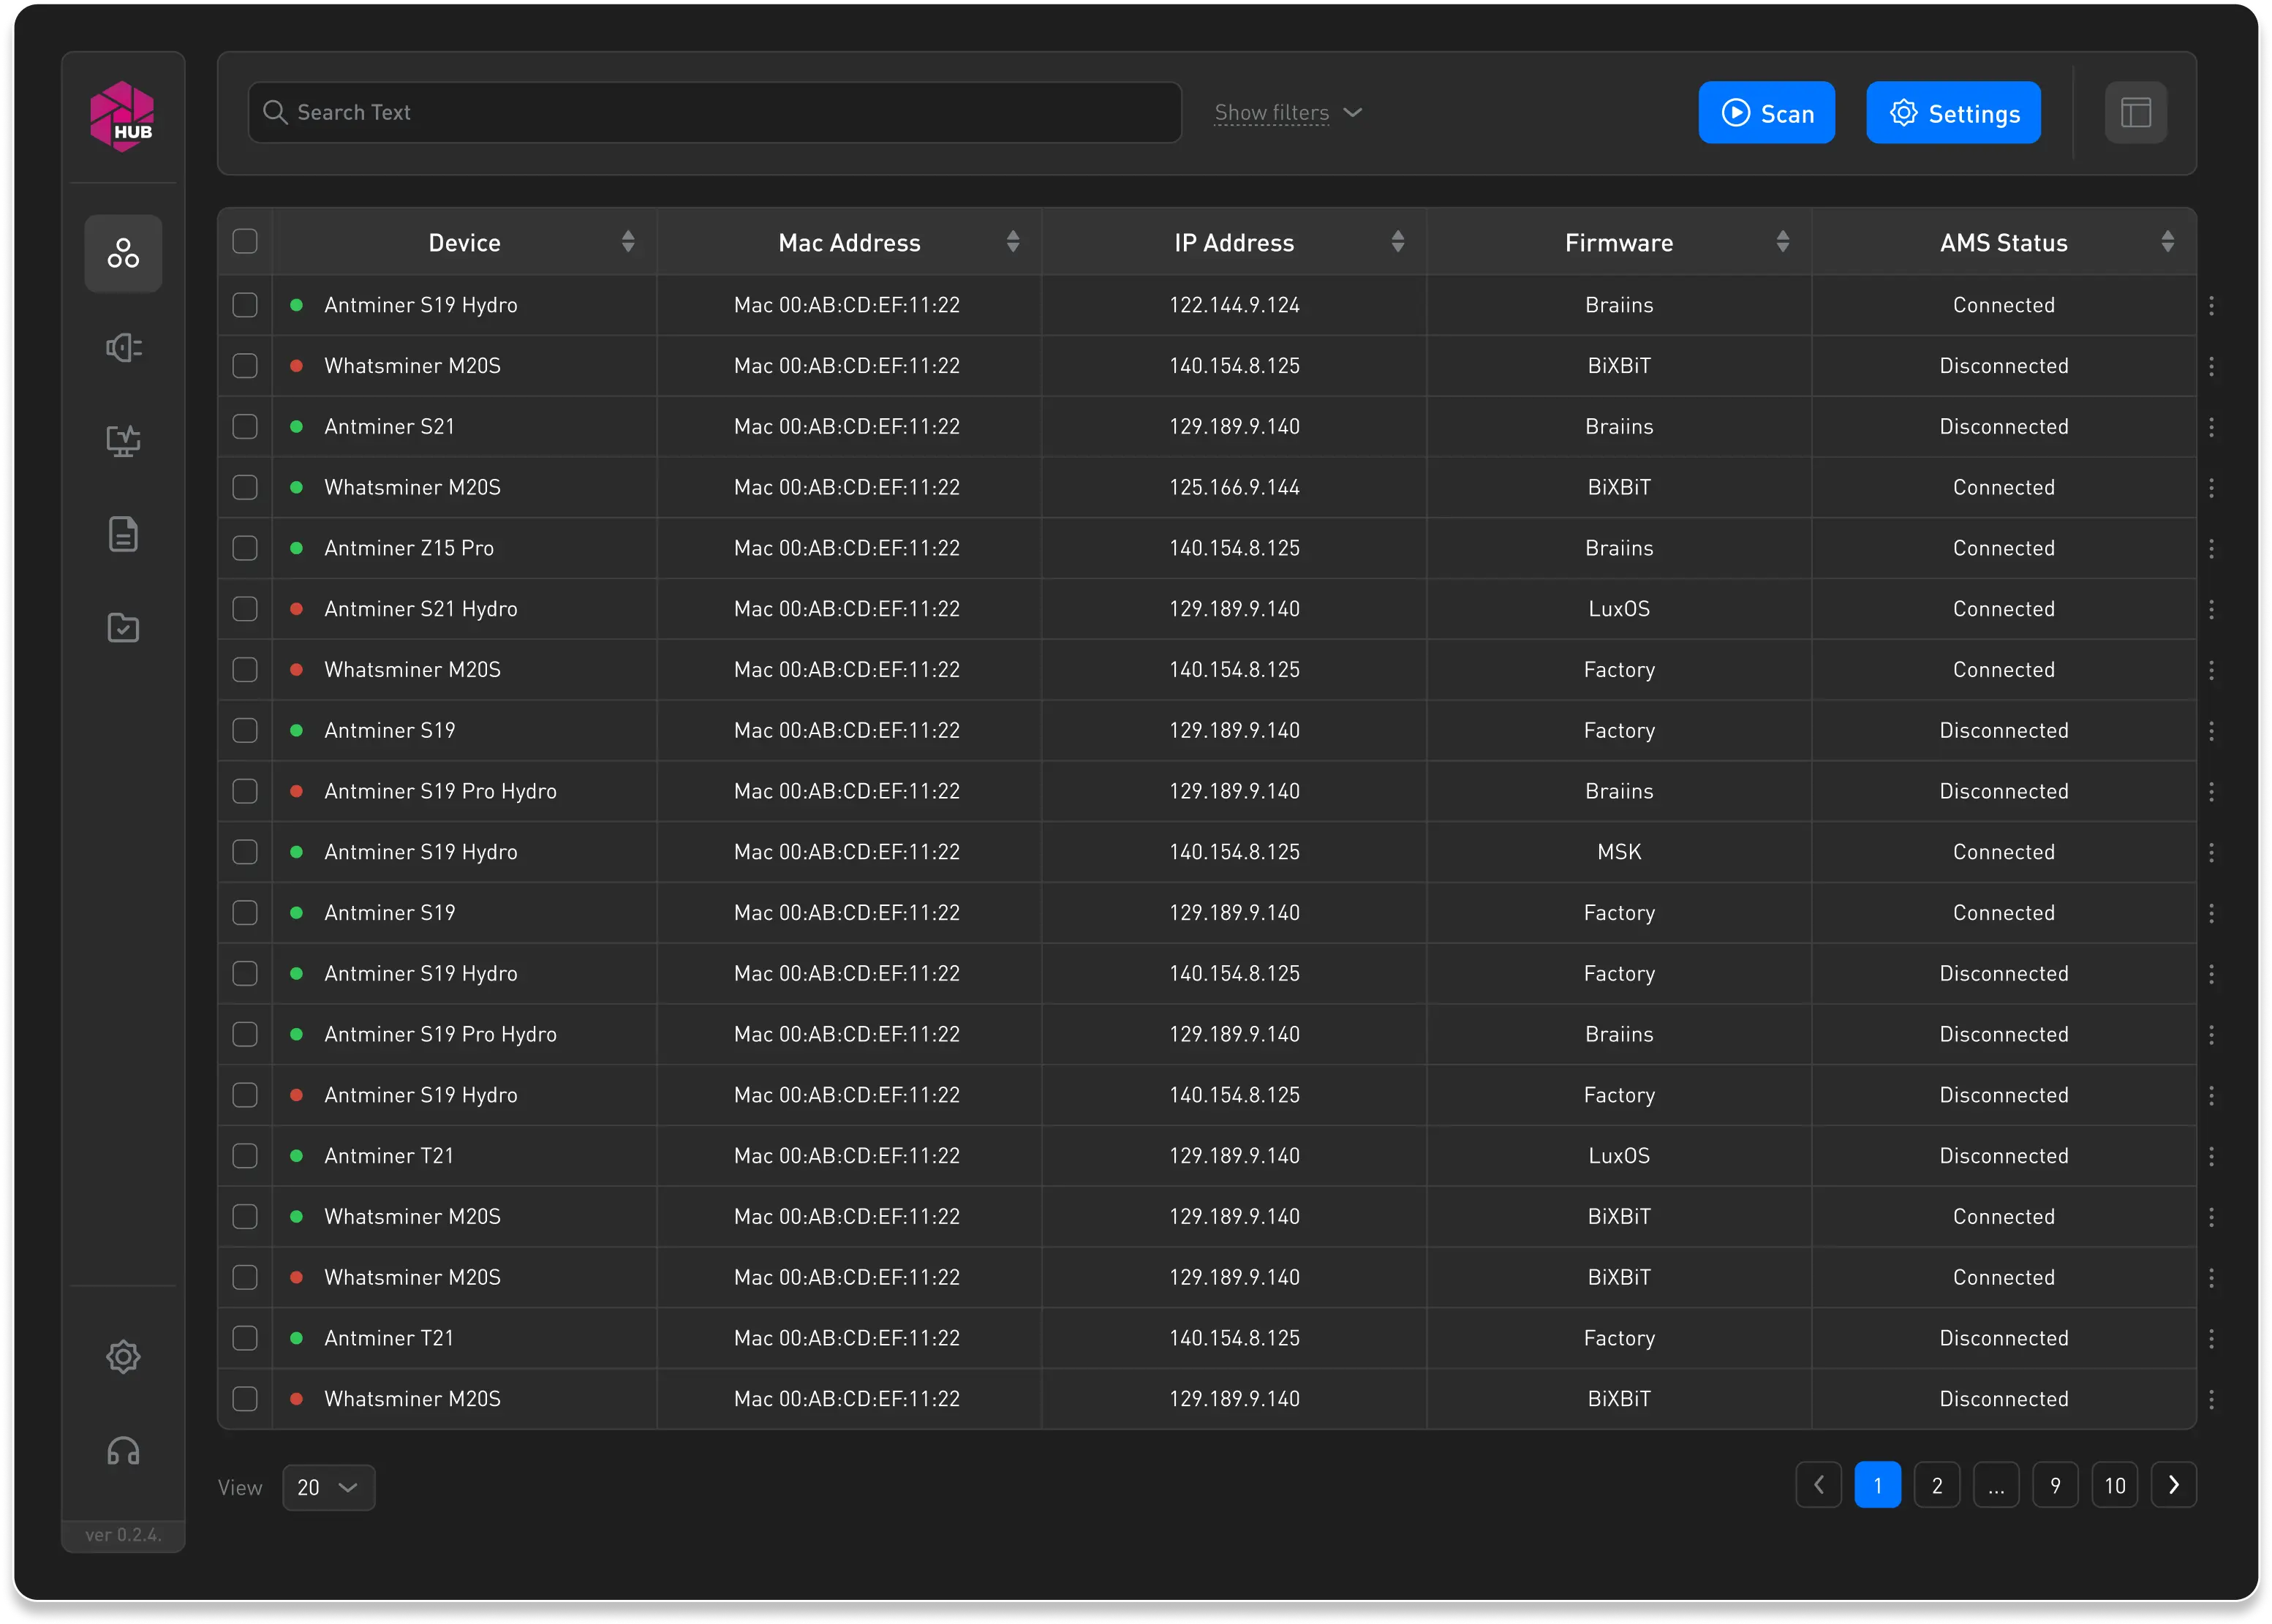This screenshot has width=2272, height=1624.
Task: Open row actions menu for Whatsminer M20S first row
Action: (2211, 365)
